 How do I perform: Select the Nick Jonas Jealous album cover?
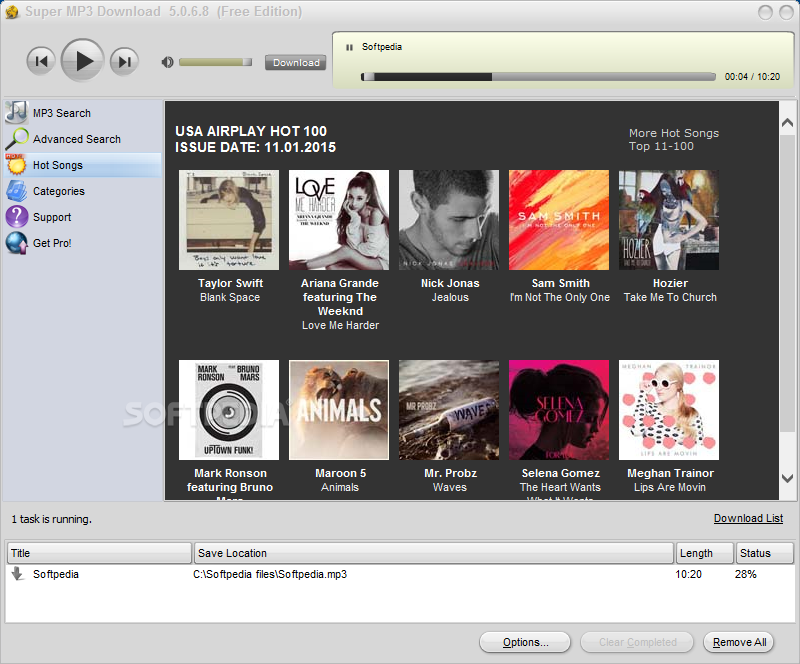click(x=449, y=220)
